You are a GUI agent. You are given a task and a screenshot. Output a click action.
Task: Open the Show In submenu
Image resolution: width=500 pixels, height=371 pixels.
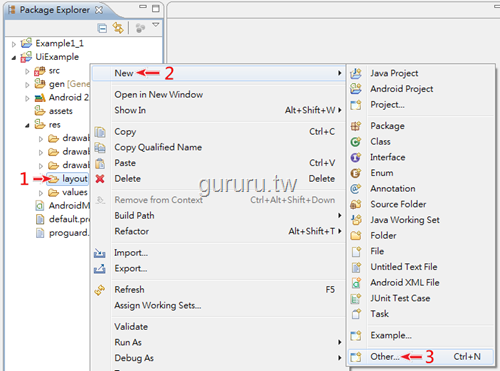tap(219, 110)
